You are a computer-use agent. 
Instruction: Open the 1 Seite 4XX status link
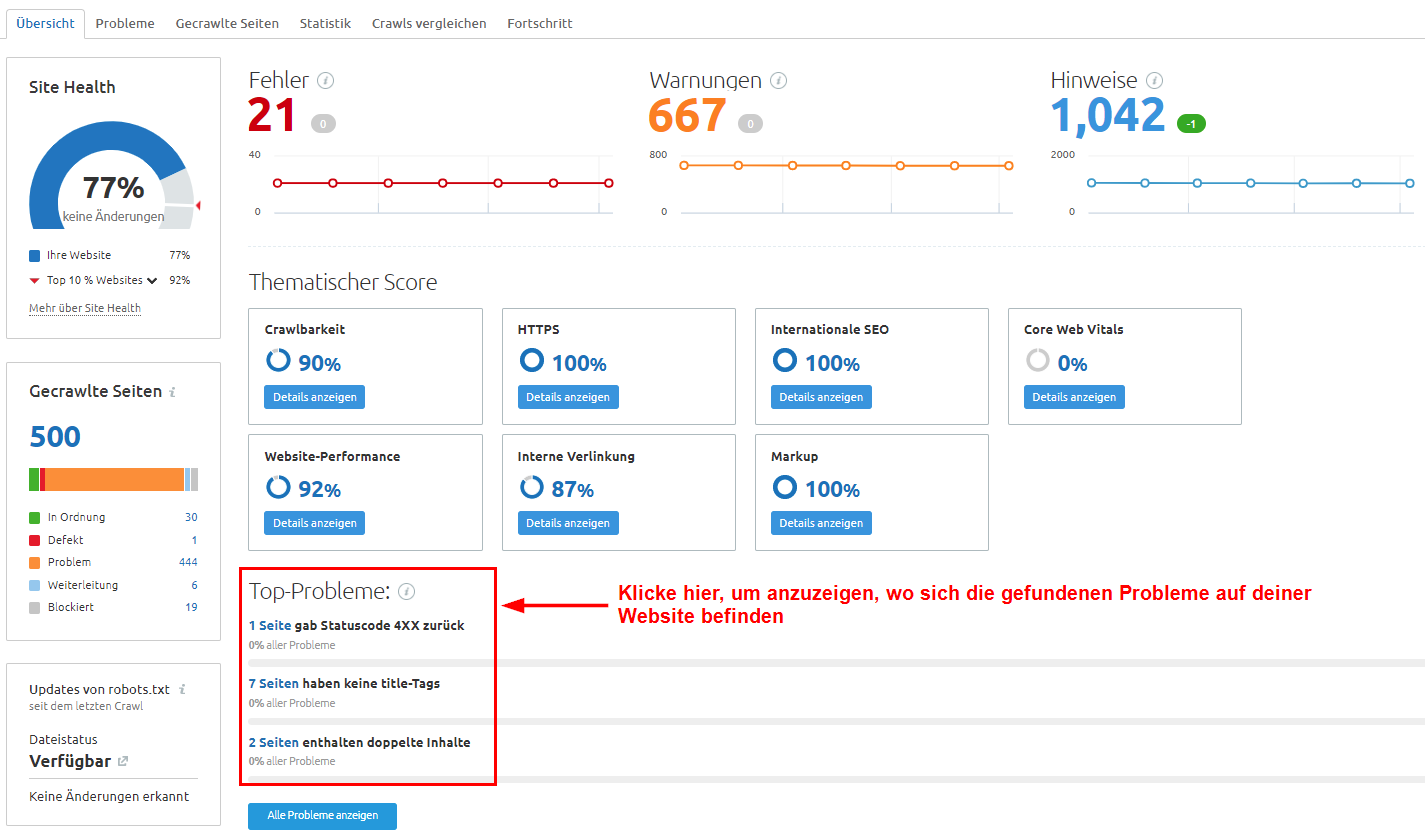click(270, 625)
